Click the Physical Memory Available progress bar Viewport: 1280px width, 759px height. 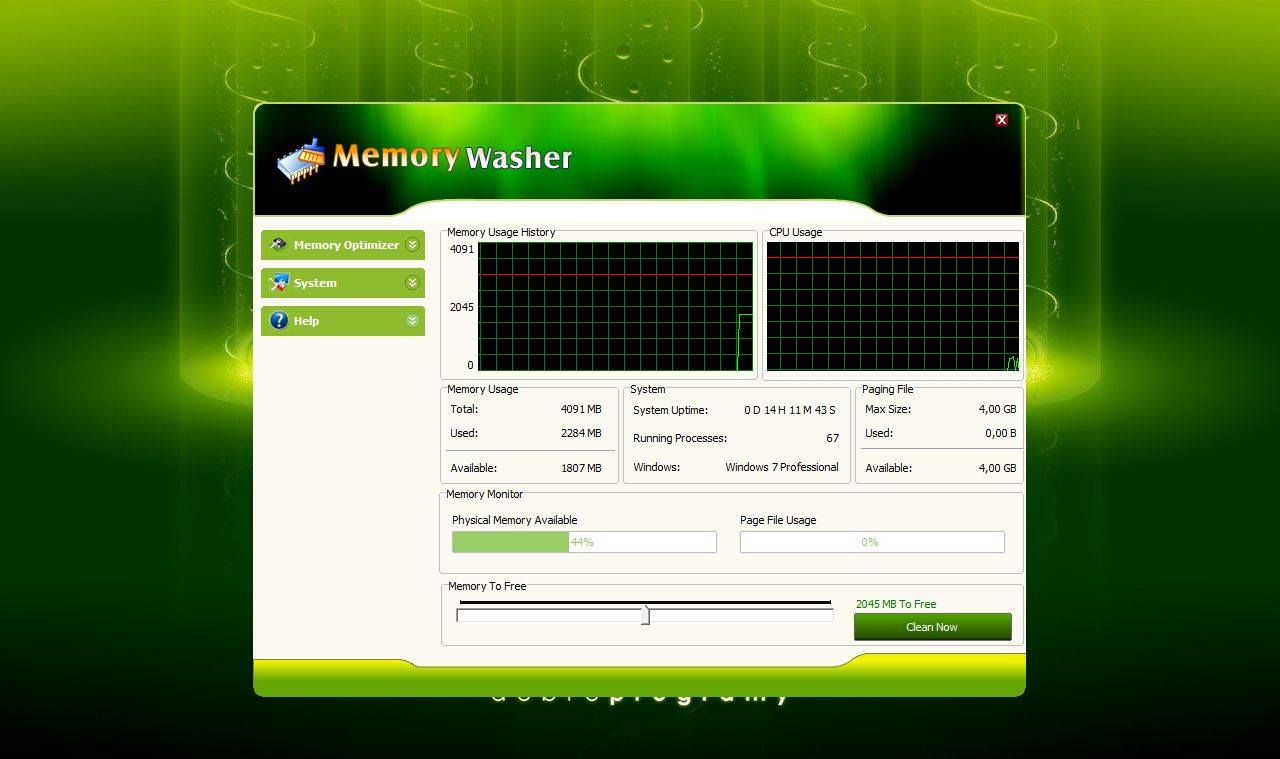pyautogui.click(x=584, y=542)
